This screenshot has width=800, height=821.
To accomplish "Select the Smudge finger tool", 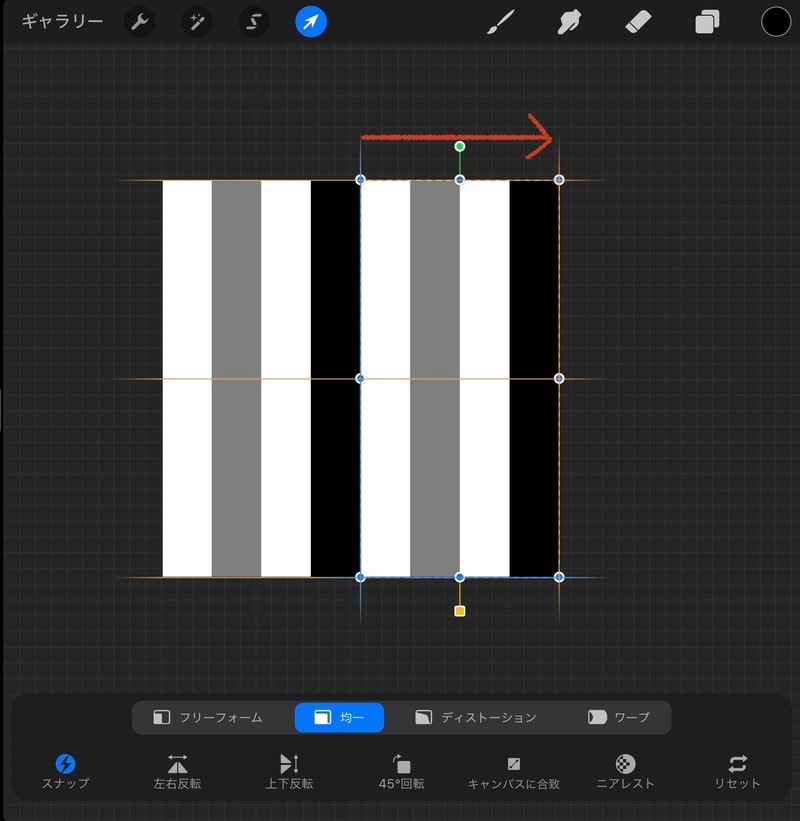I will click(569, 23).
